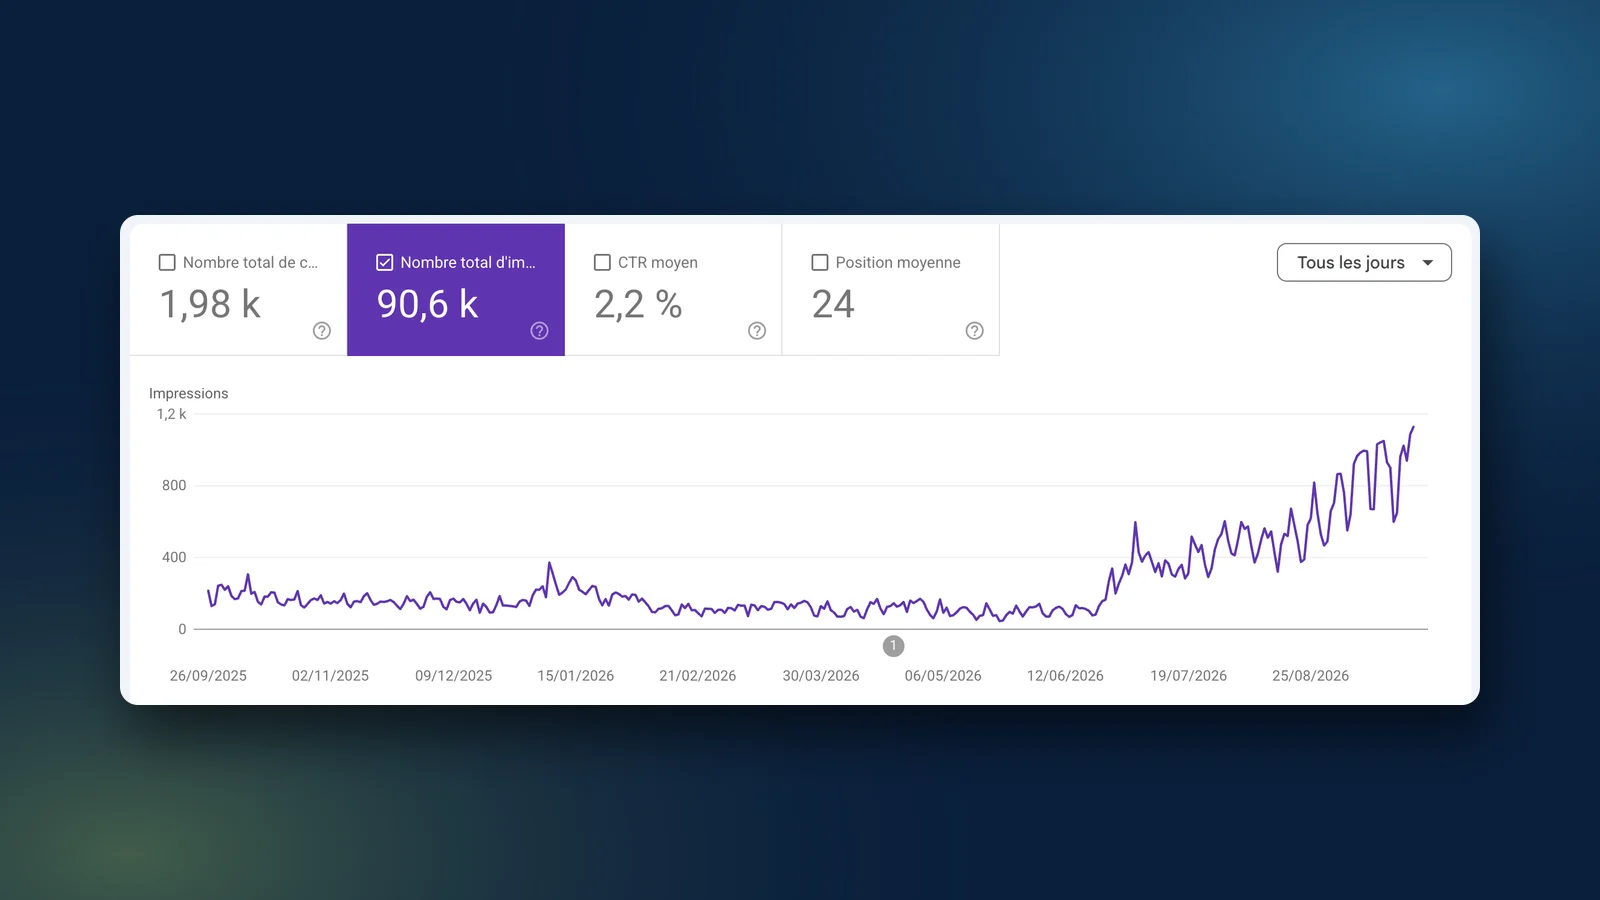Click the 15/01/2026 date label
1600x900 pixels.
576,676
